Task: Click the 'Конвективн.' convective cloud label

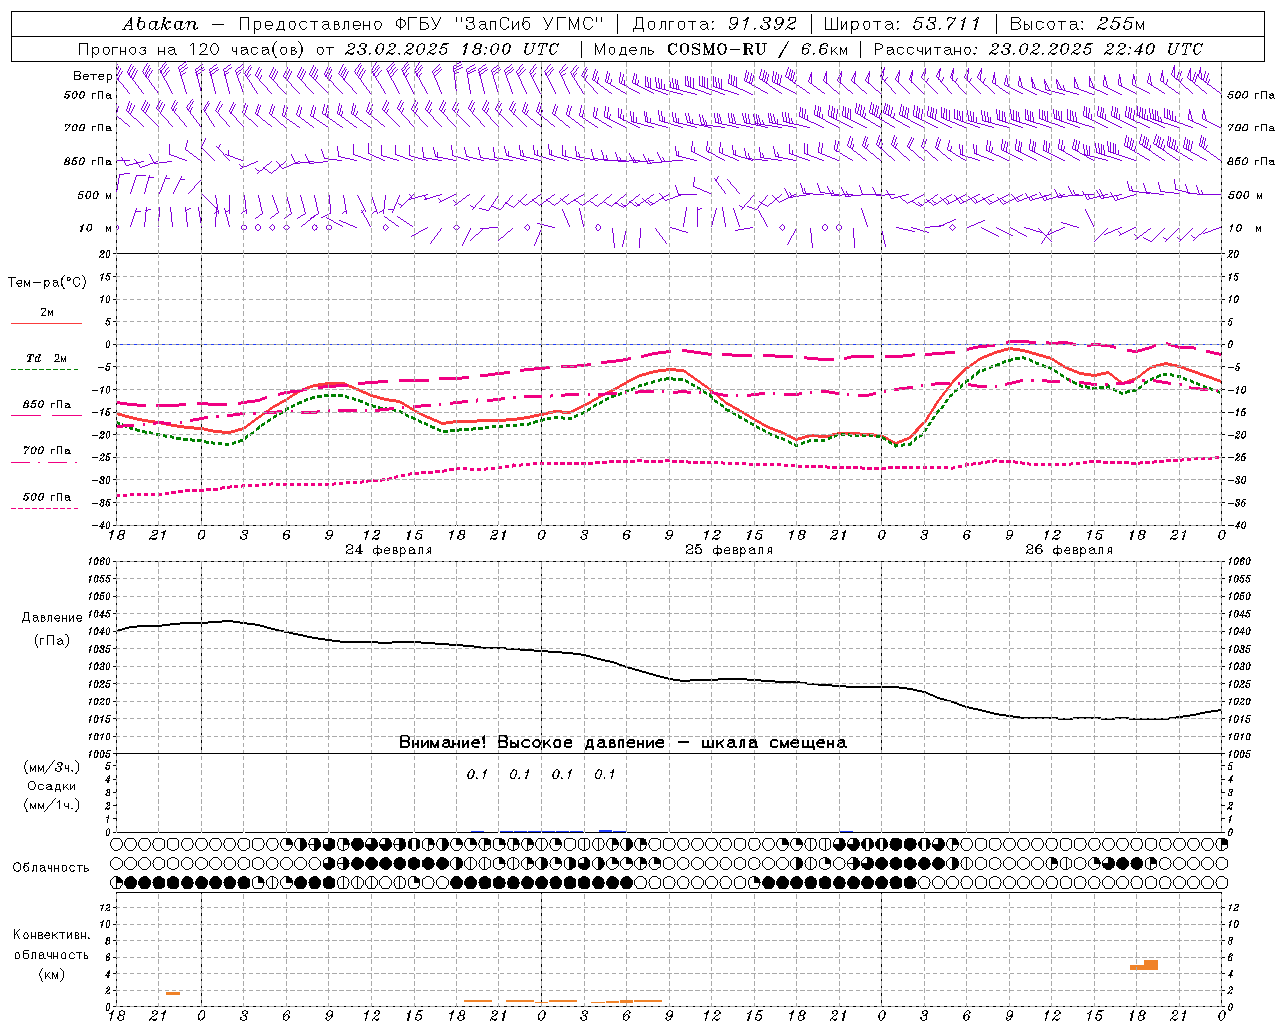Action: coord(52,935)
